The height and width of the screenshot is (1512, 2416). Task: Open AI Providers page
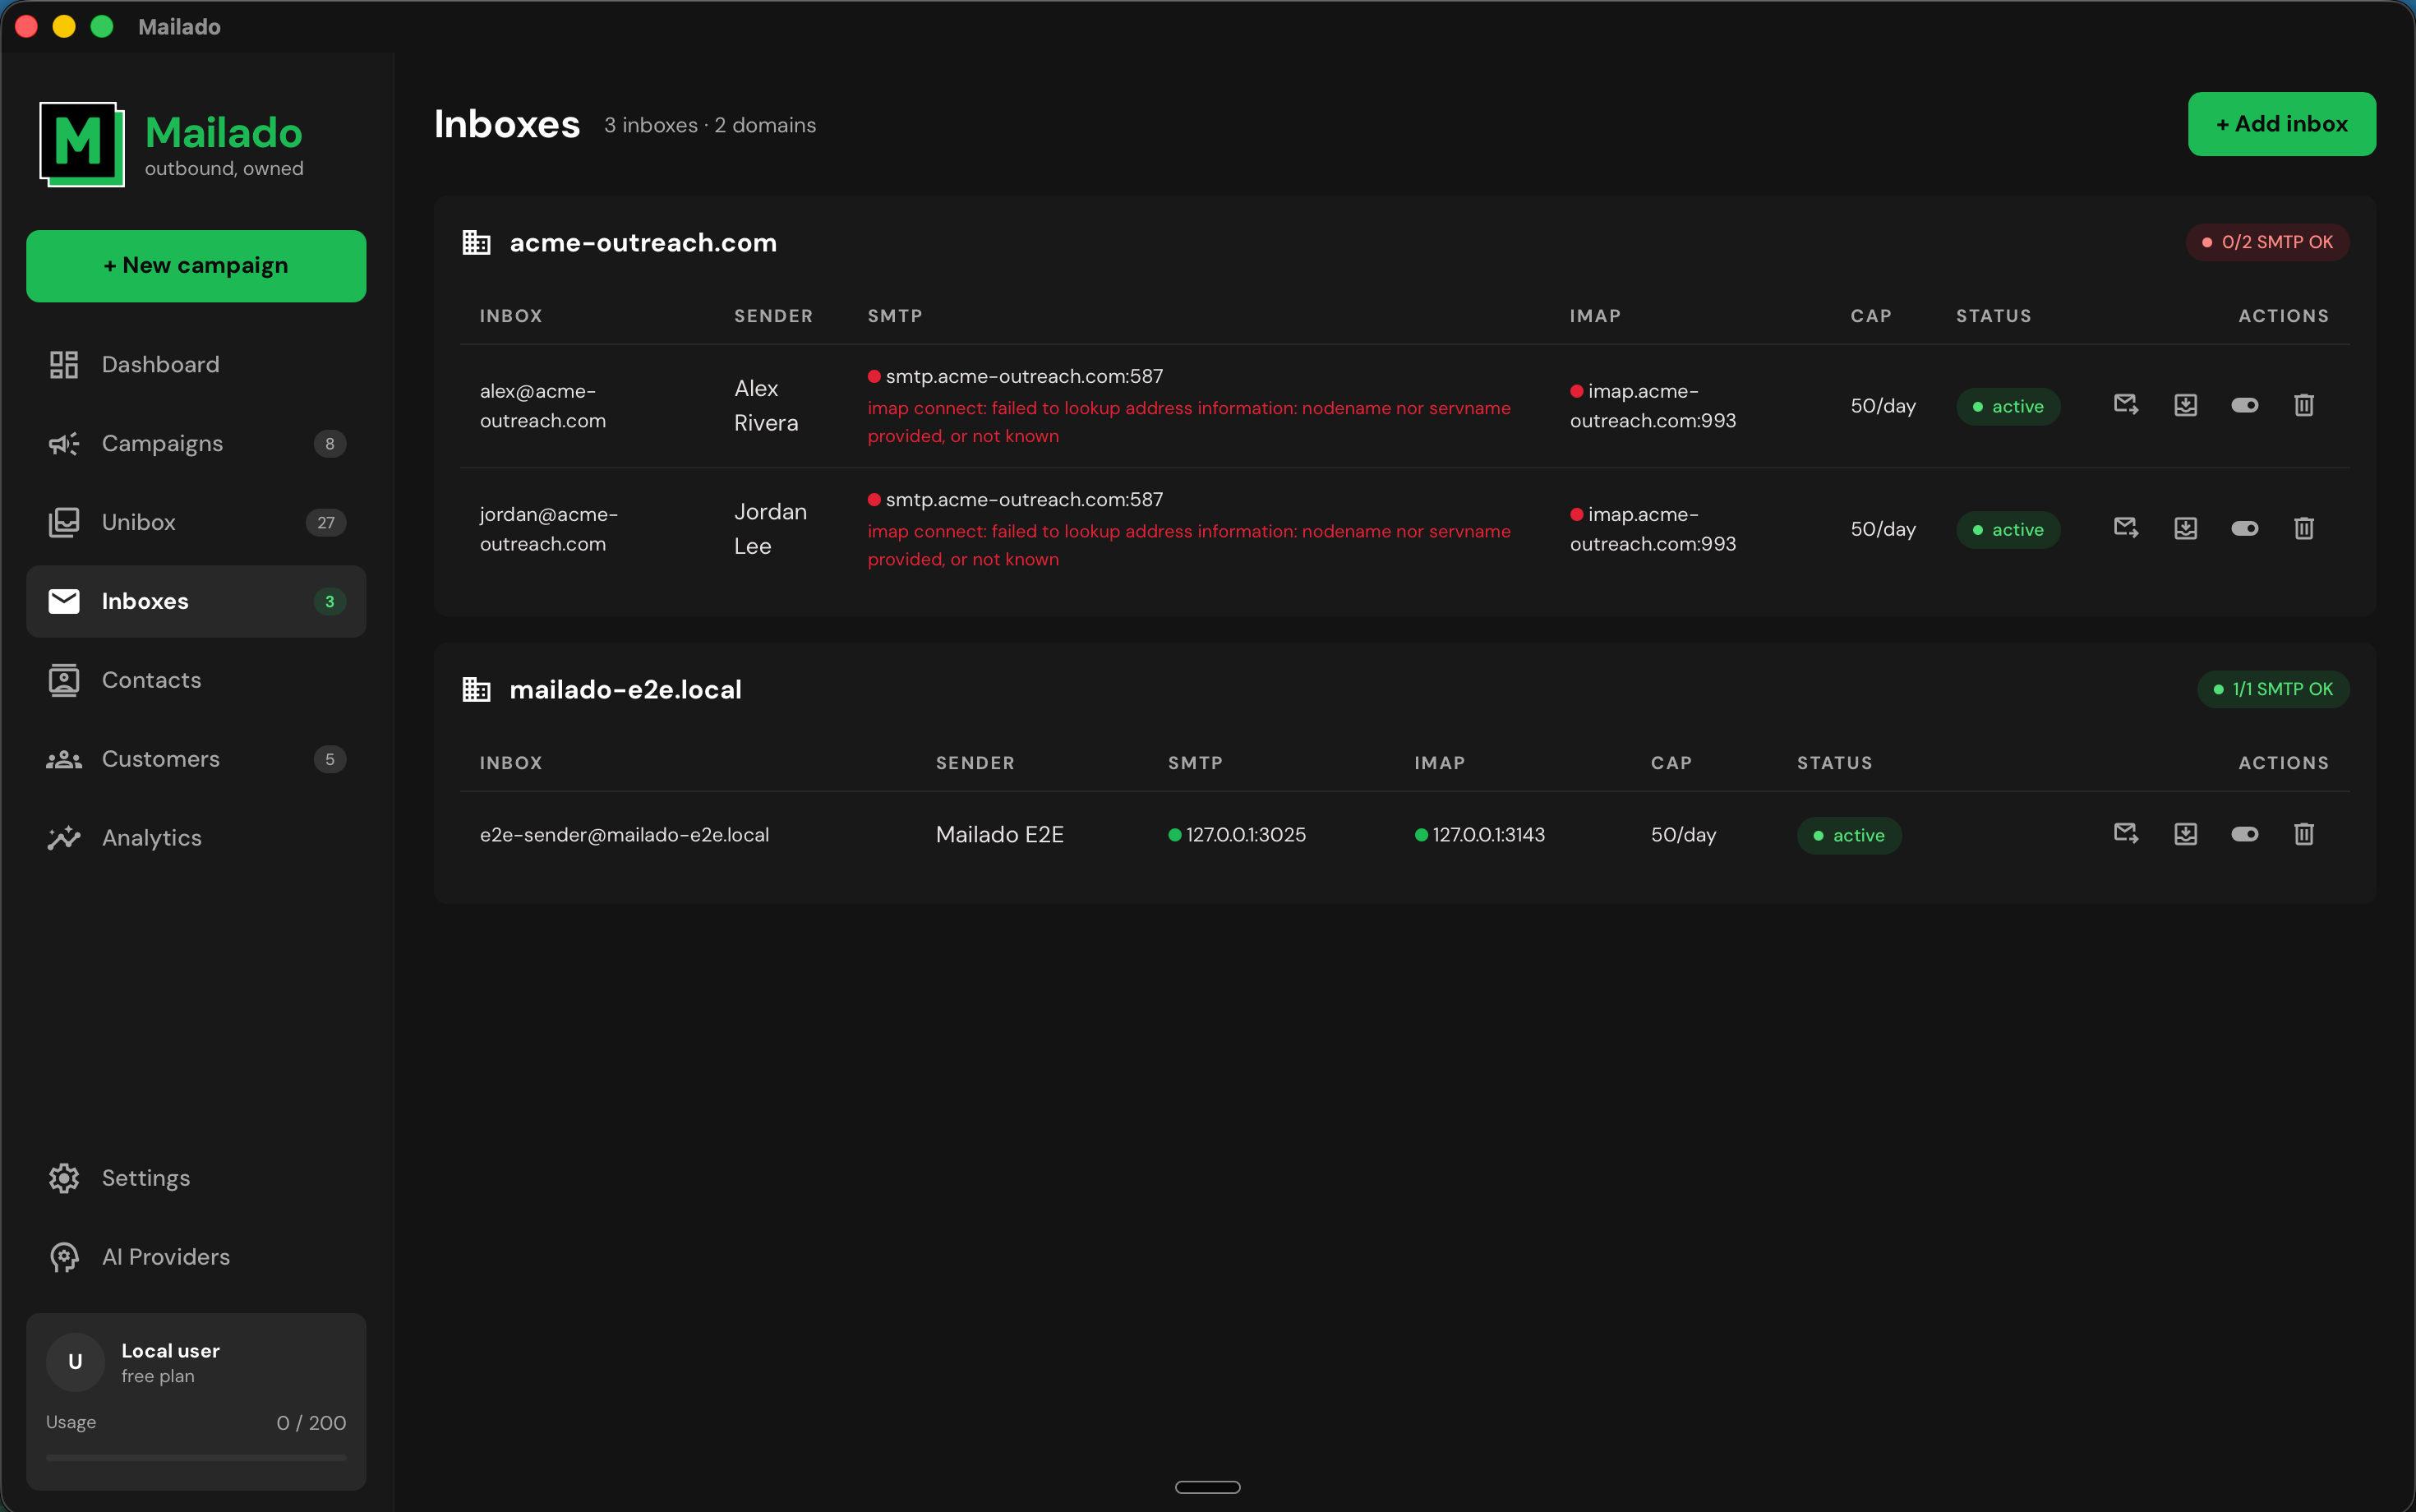point(196,1257)
